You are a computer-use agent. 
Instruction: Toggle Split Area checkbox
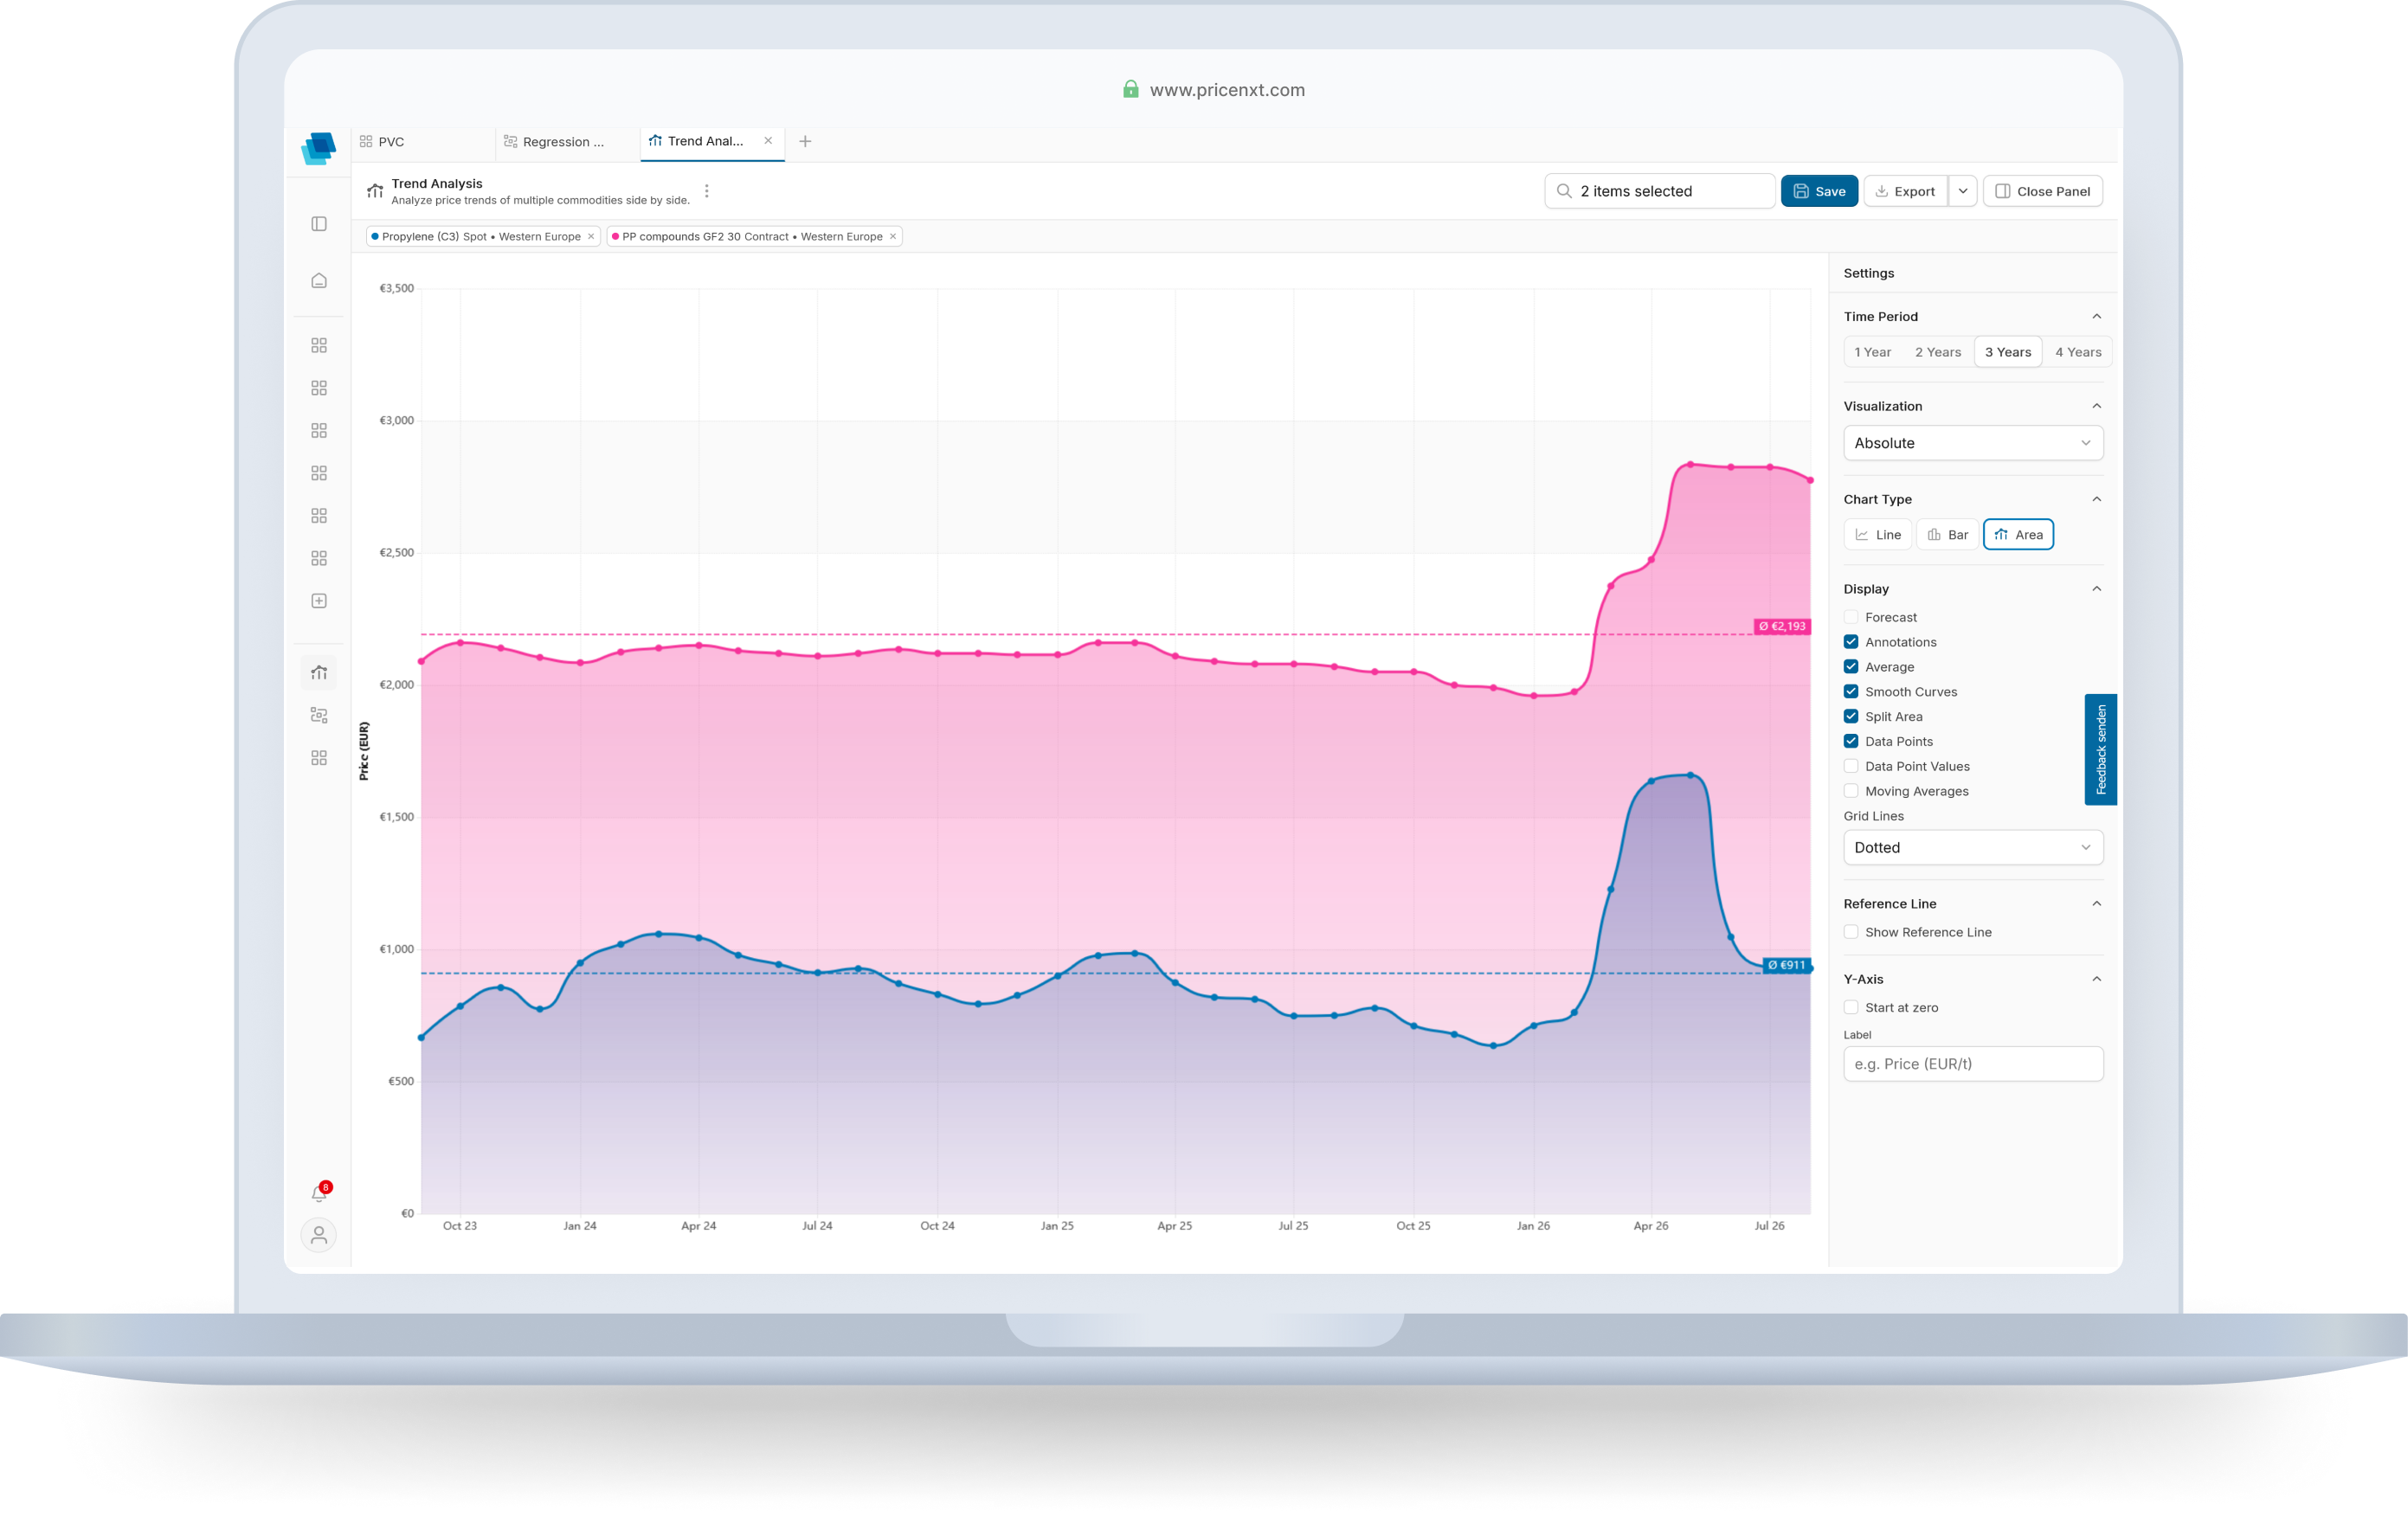click(x=1851, y=717)
